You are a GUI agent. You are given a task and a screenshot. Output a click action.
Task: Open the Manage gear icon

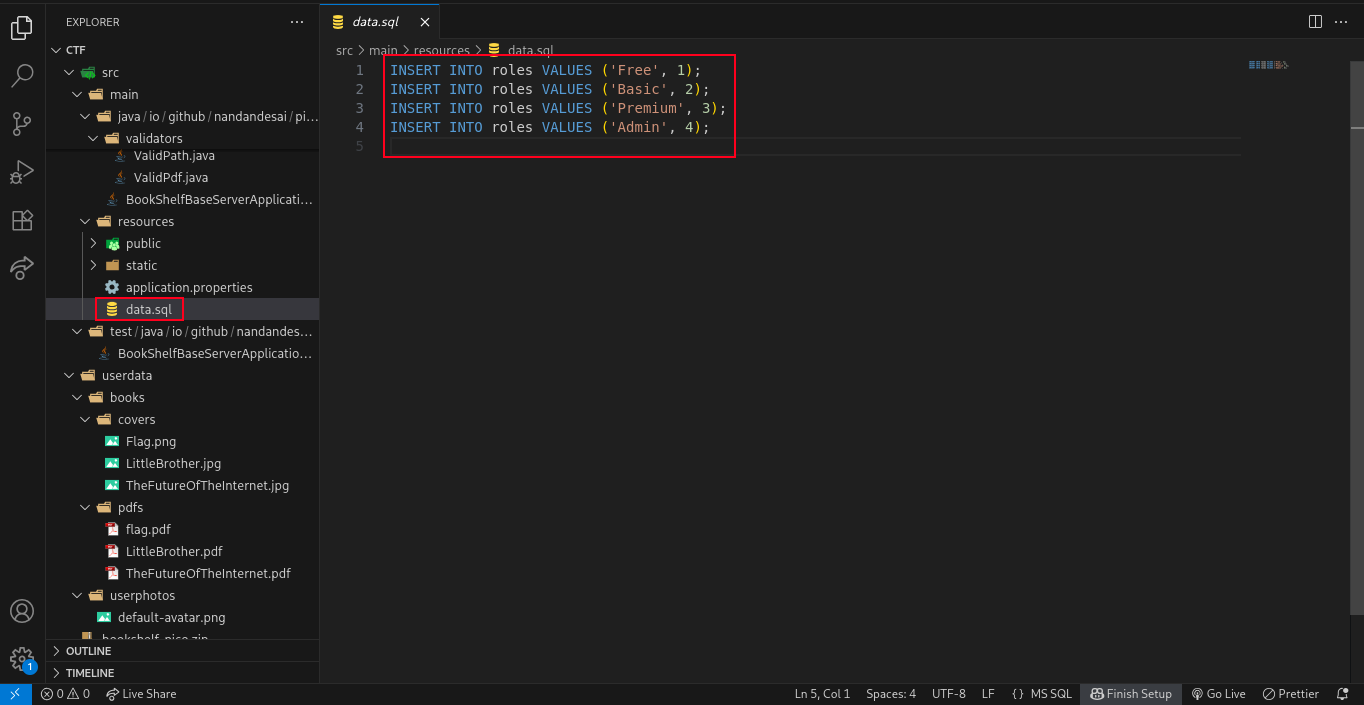[22, 658]
